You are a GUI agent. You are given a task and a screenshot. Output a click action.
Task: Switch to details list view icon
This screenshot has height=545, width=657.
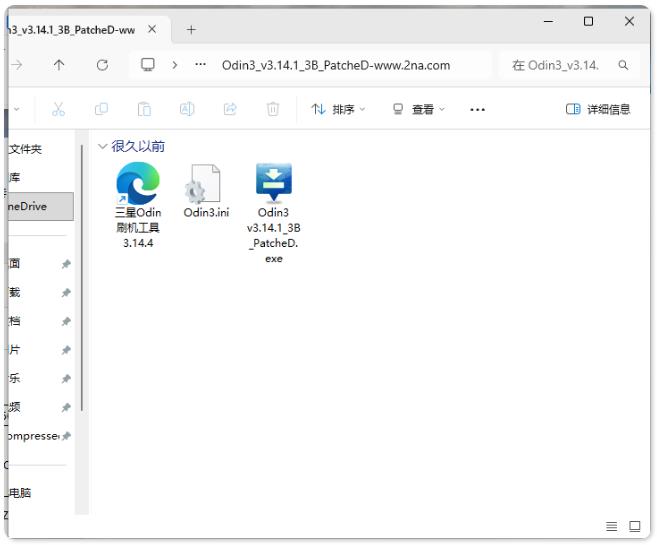[611, 527]
